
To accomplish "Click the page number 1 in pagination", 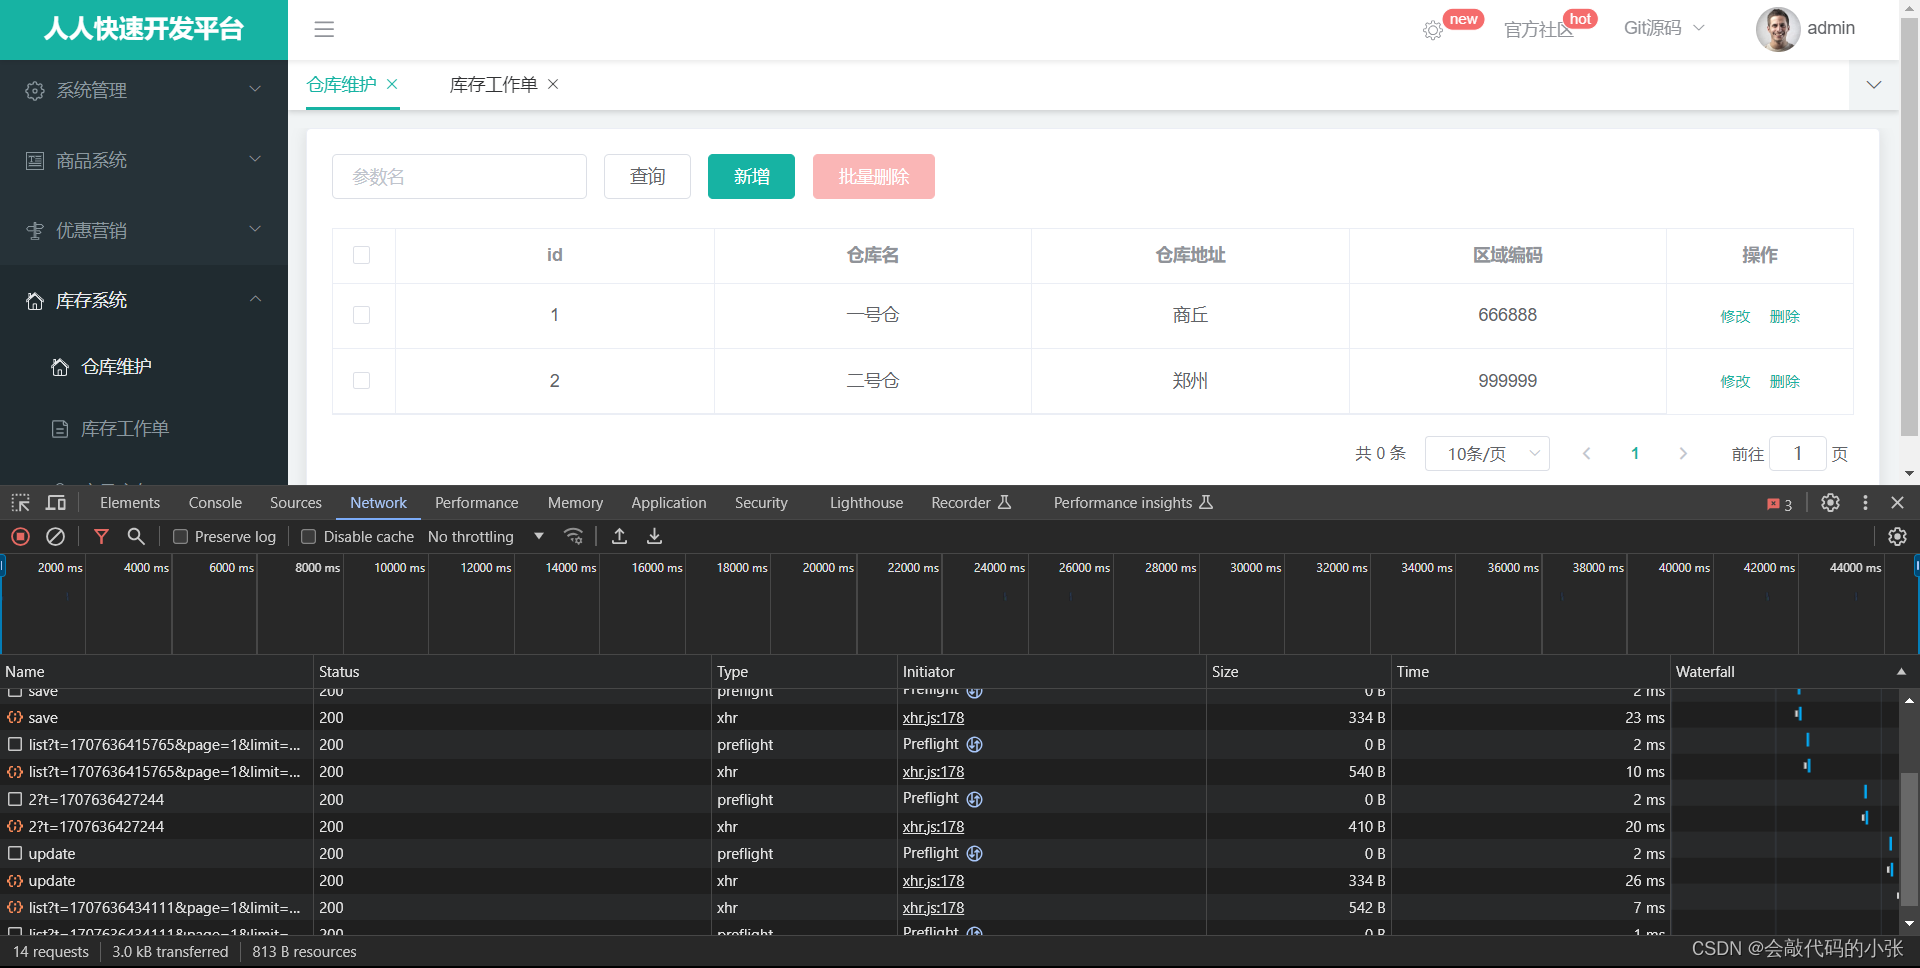I will pos(1635,454).
